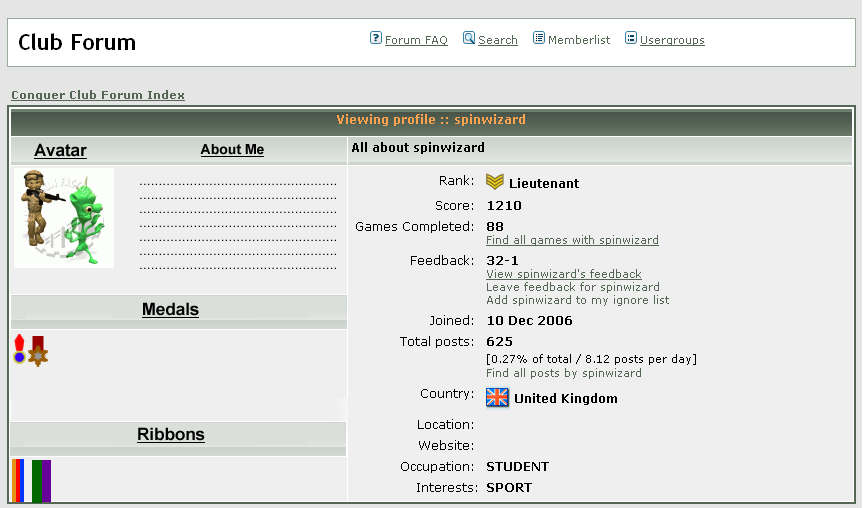Click the Club Forum title

[77, 42]
